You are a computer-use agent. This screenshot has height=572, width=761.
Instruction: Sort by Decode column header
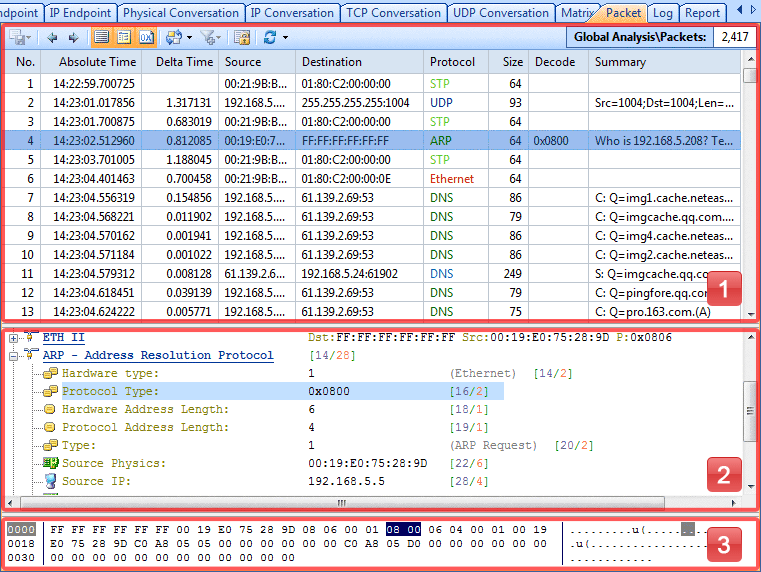pyautogui.click(x=559, y=62)
